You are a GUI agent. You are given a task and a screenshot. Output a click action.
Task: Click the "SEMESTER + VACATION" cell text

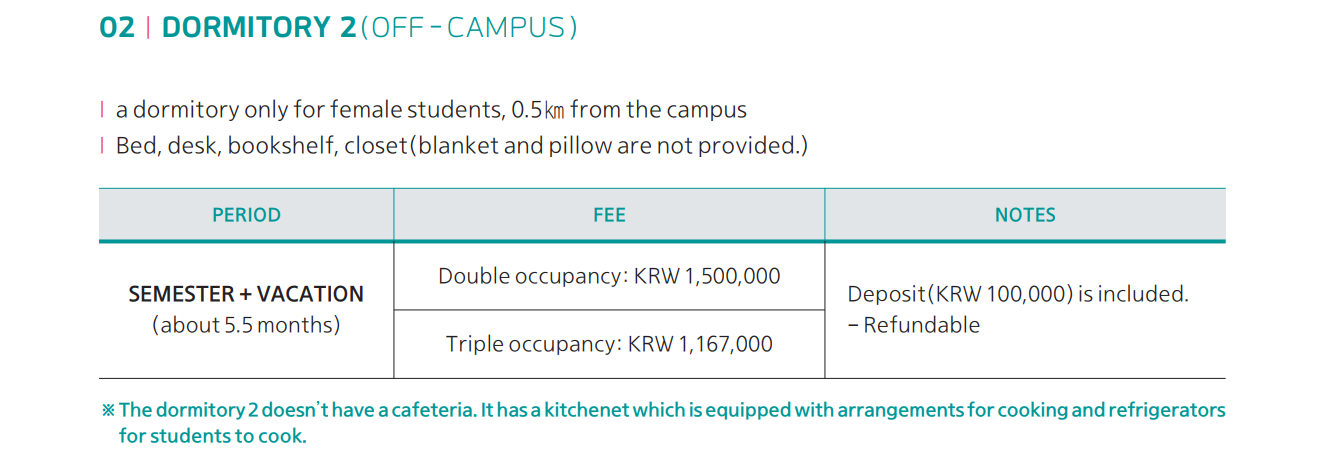coord(246,294)
